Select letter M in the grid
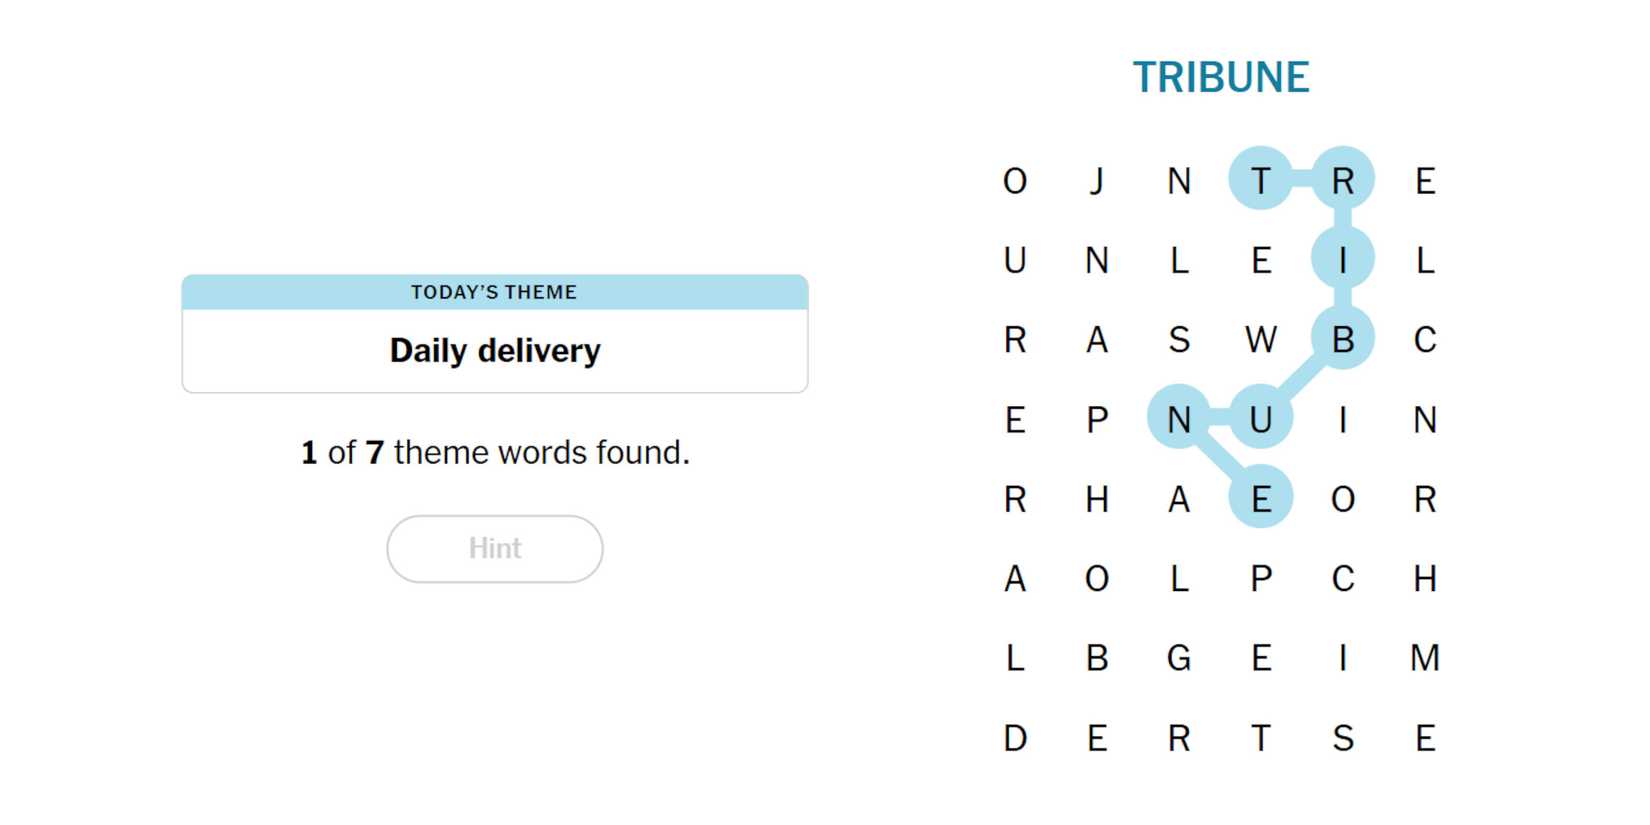 pos(1425,658)
